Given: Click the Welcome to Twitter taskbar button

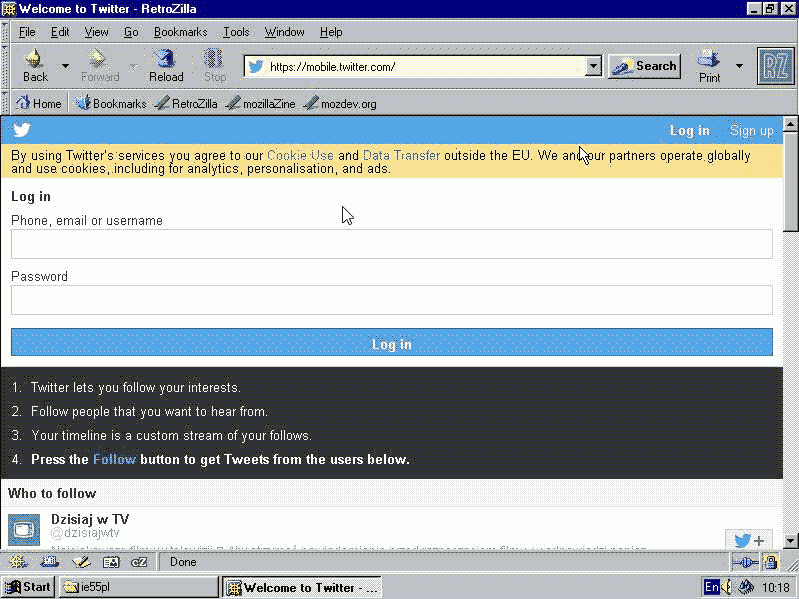Looking at the screenshot, I should 303,587.
